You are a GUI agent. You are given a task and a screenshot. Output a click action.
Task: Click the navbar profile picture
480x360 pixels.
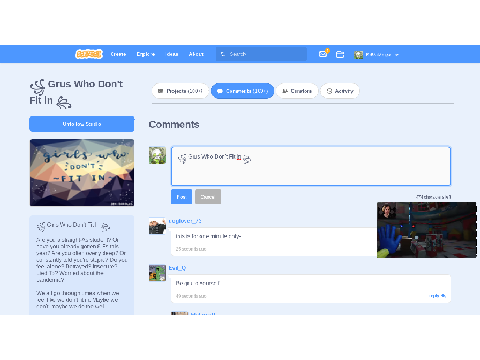[x=359, y=54]
